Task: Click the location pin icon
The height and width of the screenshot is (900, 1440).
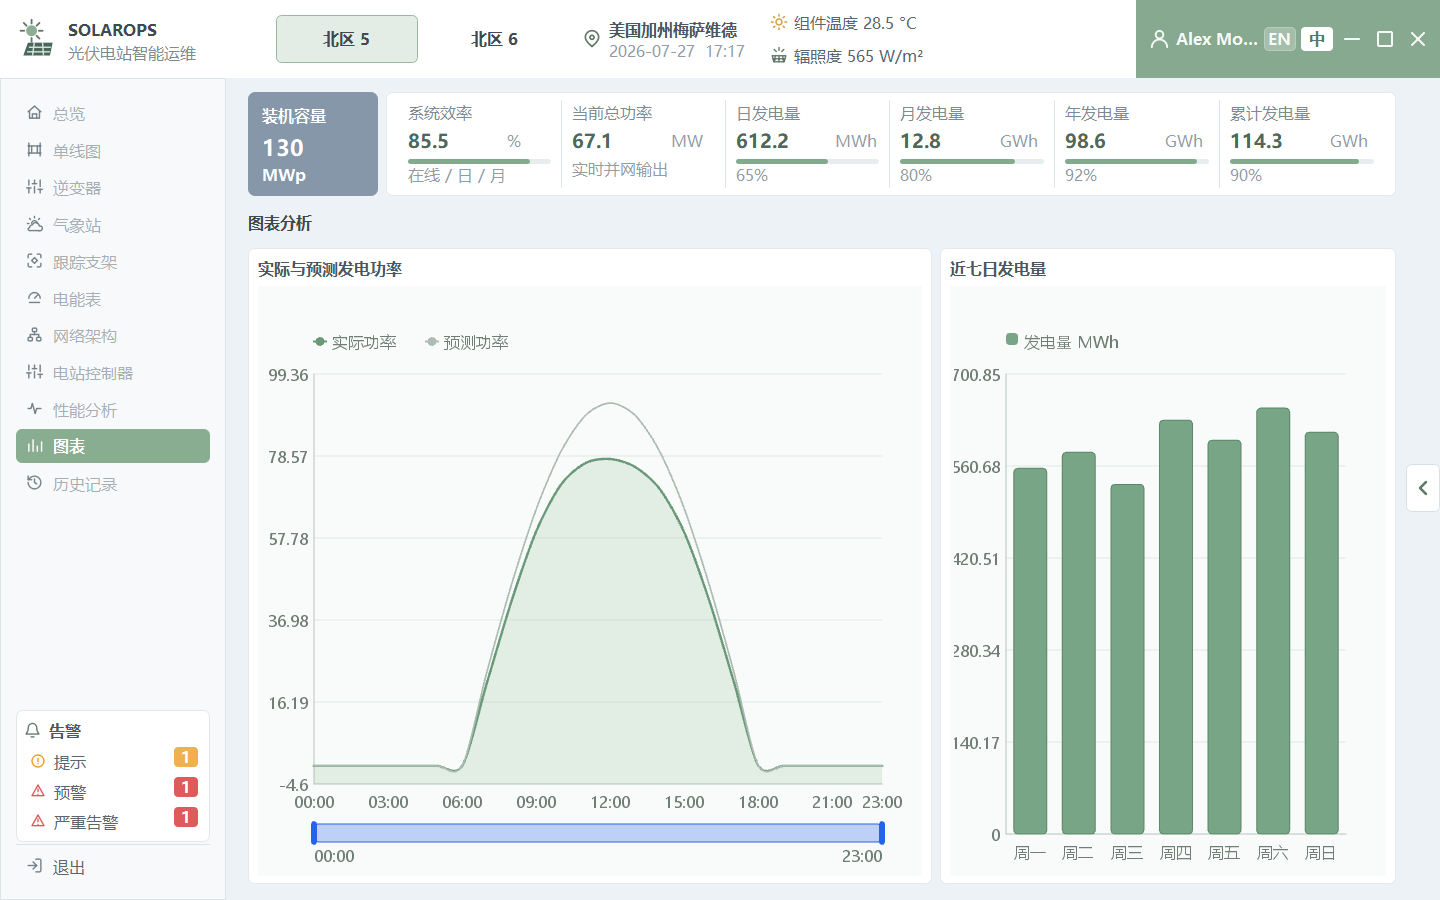Action: [592, 39]
